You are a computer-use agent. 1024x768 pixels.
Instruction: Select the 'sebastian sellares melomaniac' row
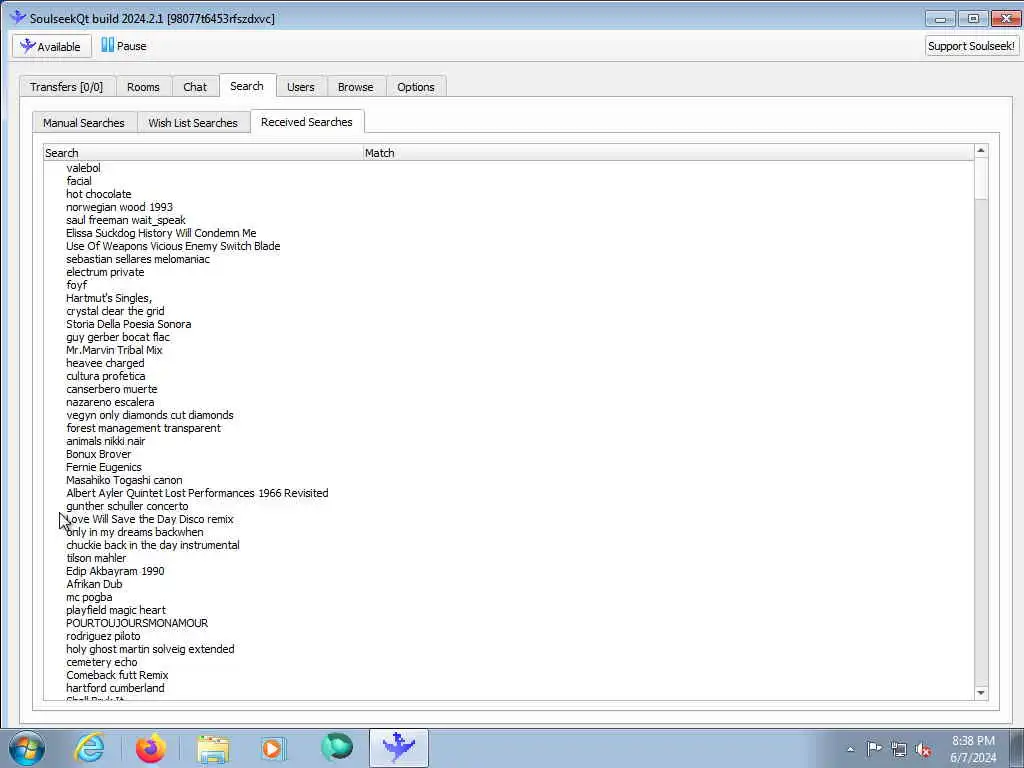(x=138, y=259)
